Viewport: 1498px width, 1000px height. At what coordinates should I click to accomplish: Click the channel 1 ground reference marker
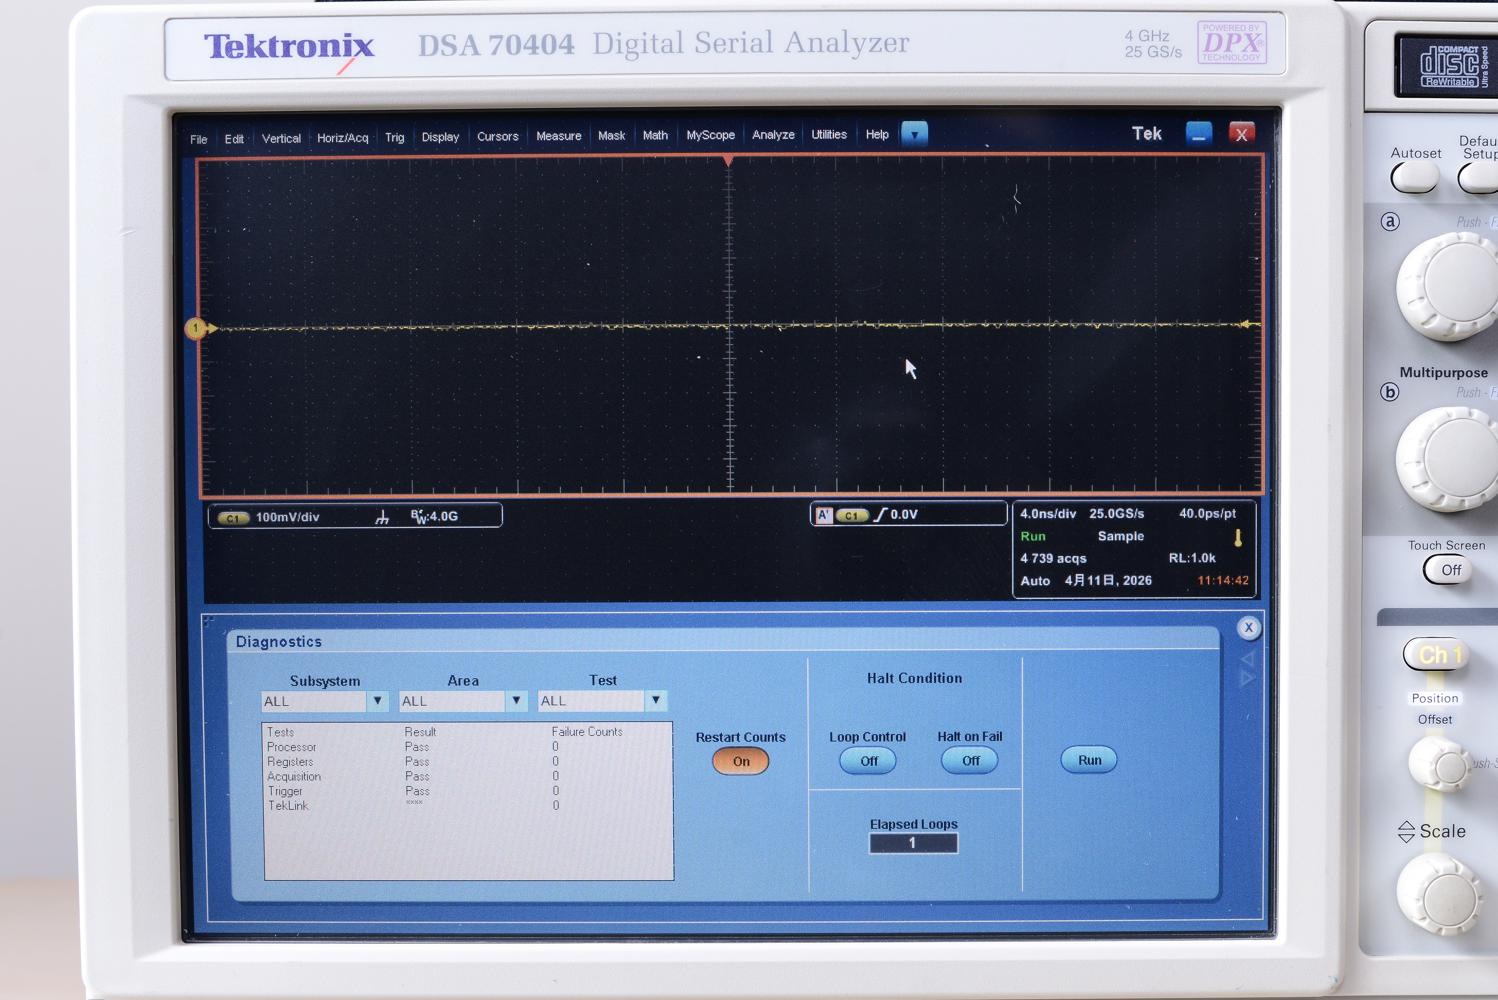coord(196,328)
